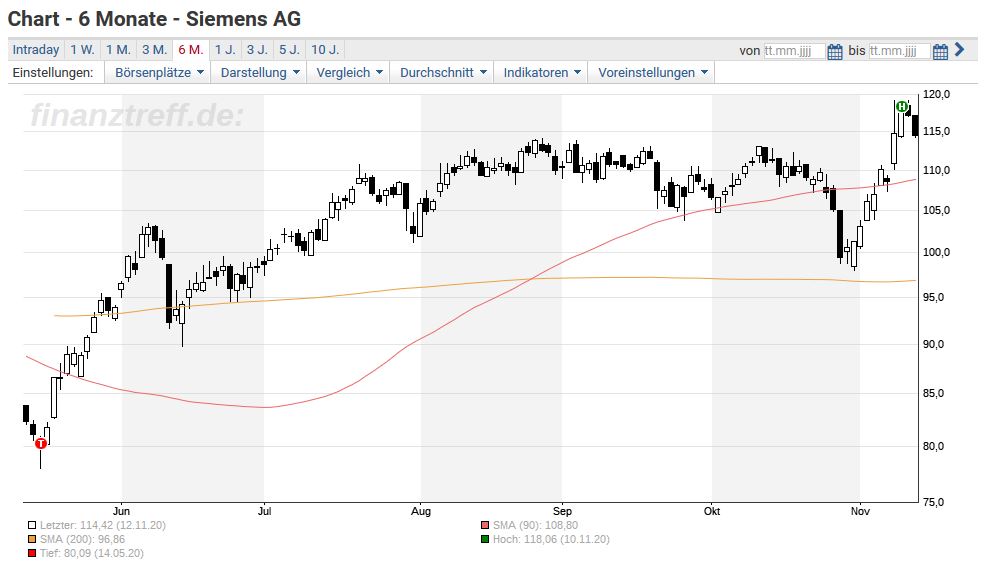Click the 'Einstellungen:' label
990x564 pixels.
(53, 73)
